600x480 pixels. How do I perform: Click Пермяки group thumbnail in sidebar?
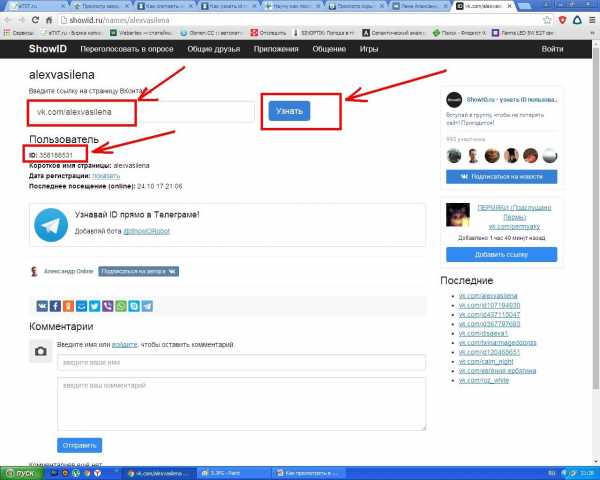tap(458, 215)
